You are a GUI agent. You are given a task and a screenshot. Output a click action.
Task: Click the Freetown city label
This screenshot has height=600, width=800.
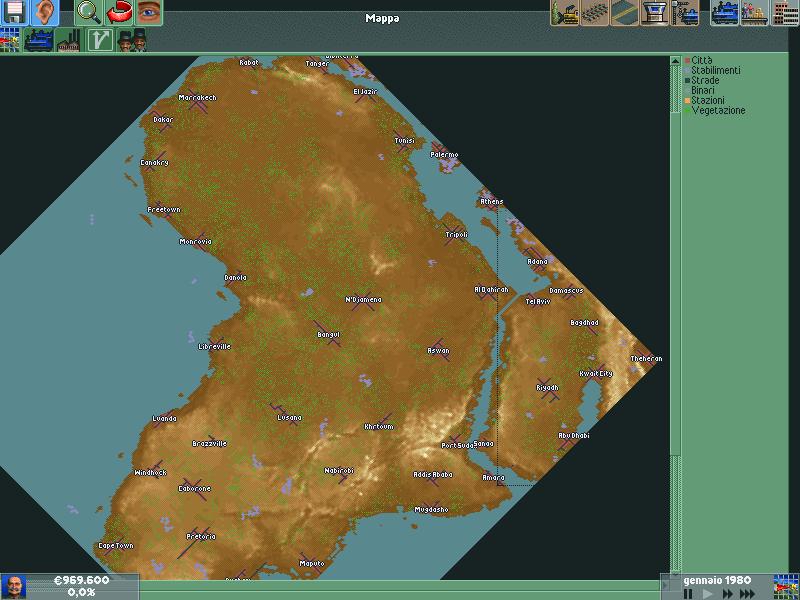(164, 210)
